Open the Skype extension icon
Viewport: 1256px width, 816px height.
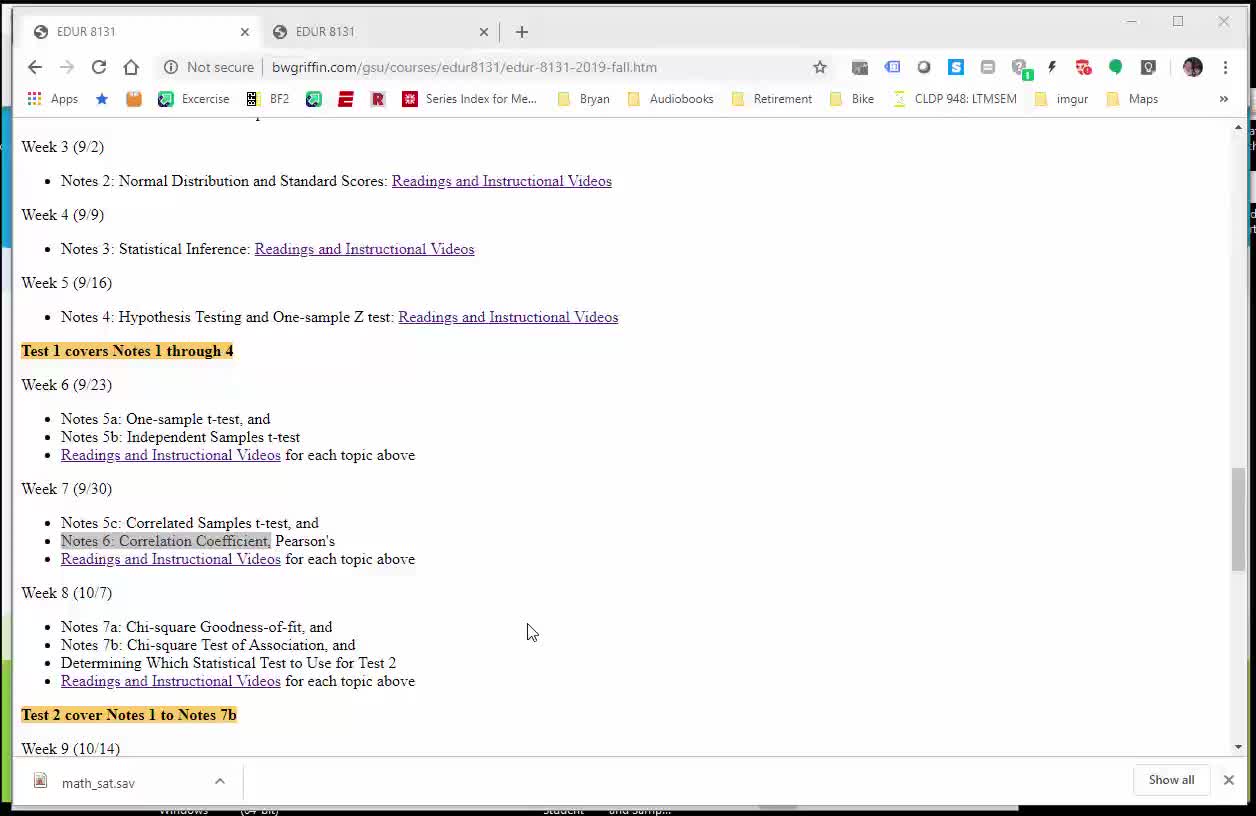click(x=956, y=67)
